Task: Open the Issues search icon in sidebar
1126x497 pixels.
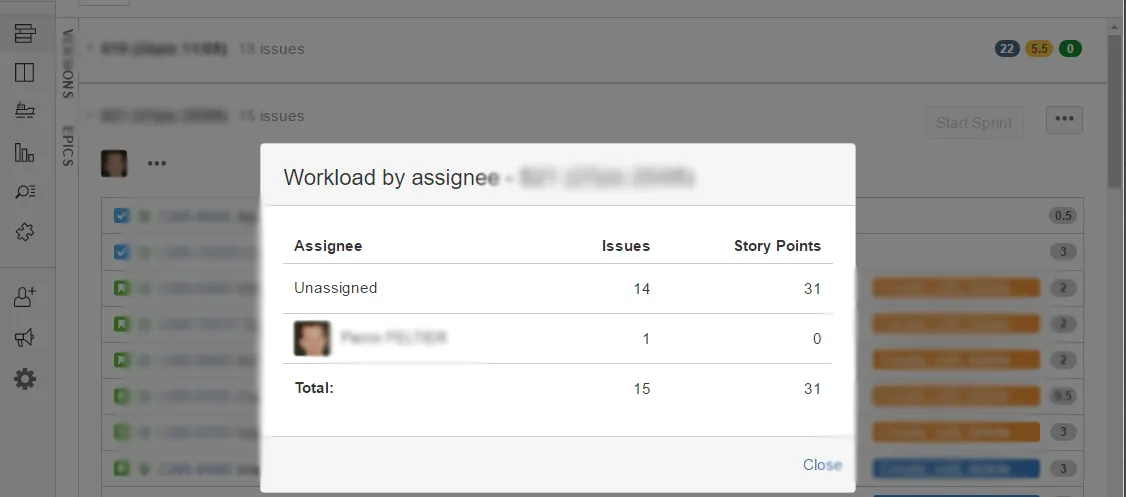Action: (x=25, y=191)
